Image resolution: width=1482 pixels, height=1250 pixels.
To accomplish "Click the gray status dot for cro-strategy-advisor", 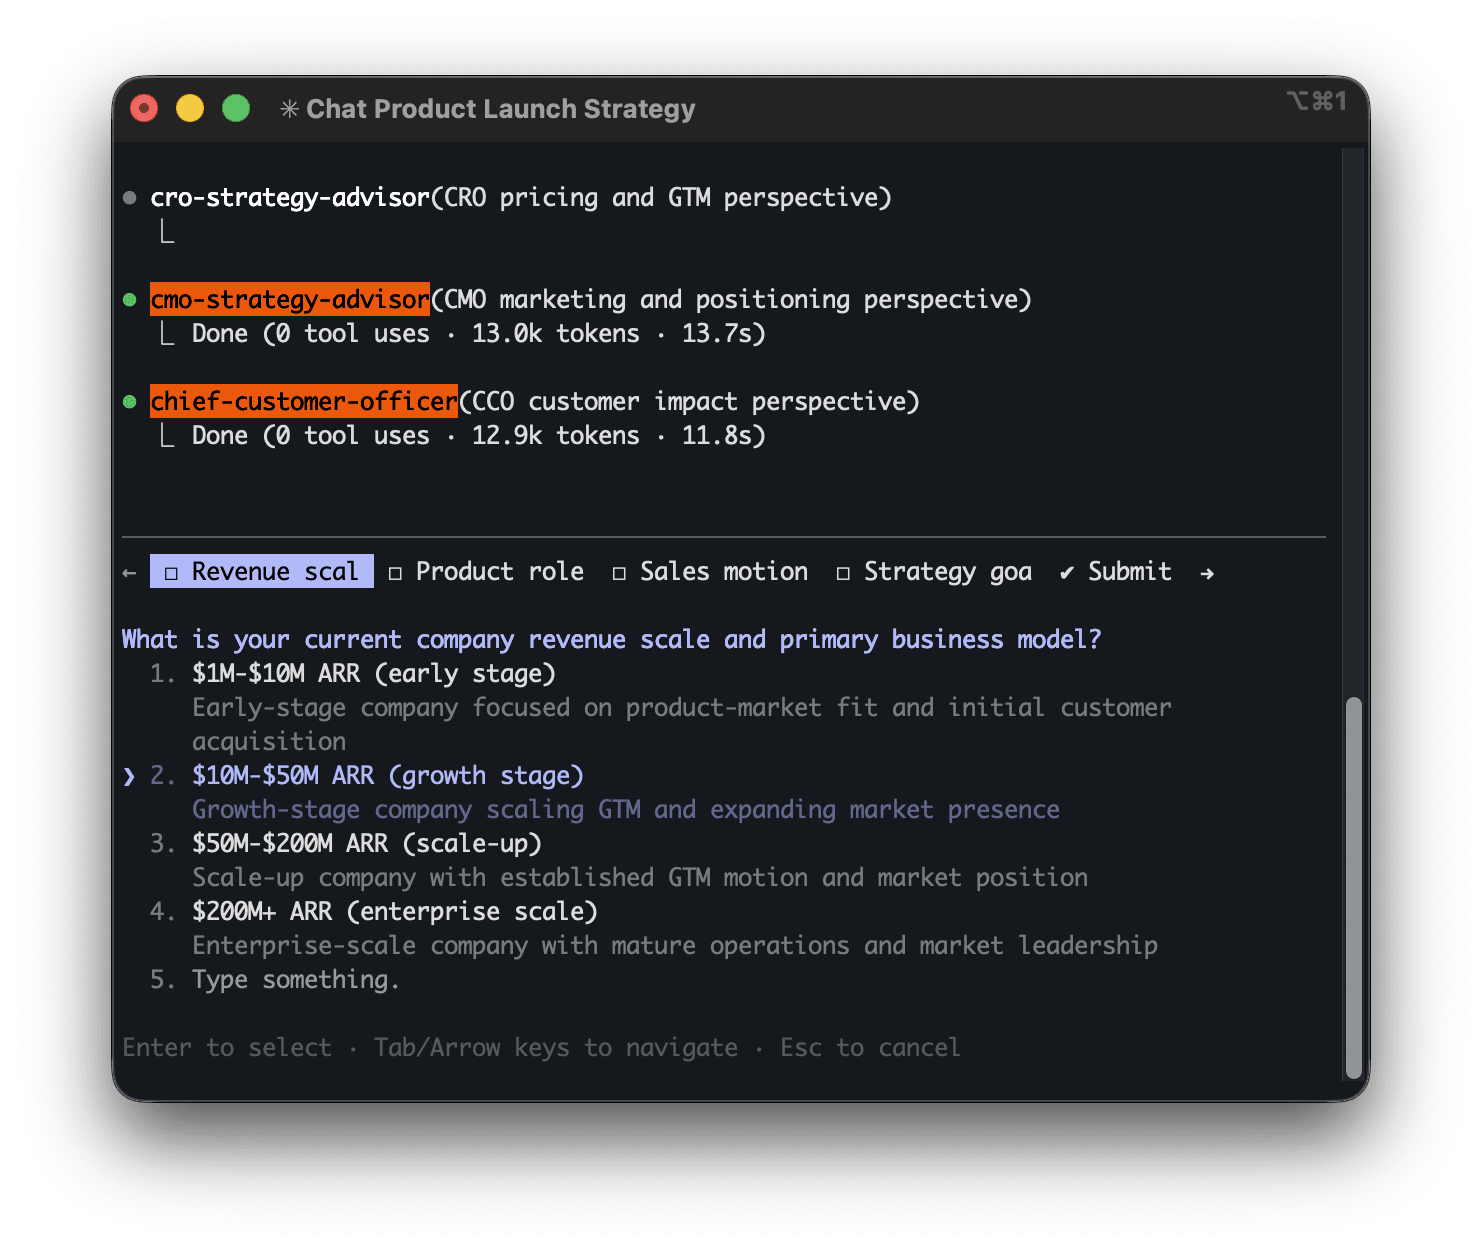I will tap(129, 198).
